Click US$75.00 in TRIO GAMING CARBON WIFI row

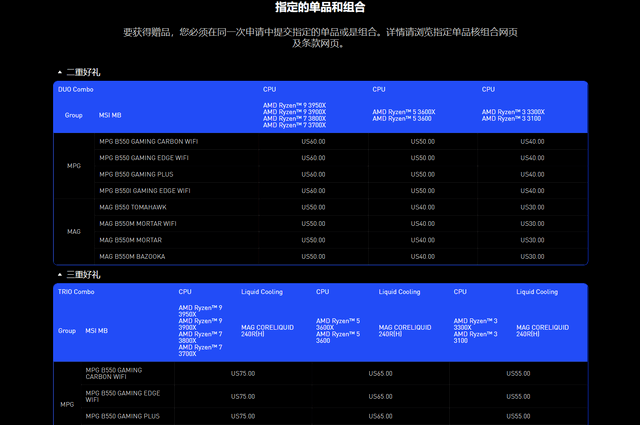tap(243, 374)
